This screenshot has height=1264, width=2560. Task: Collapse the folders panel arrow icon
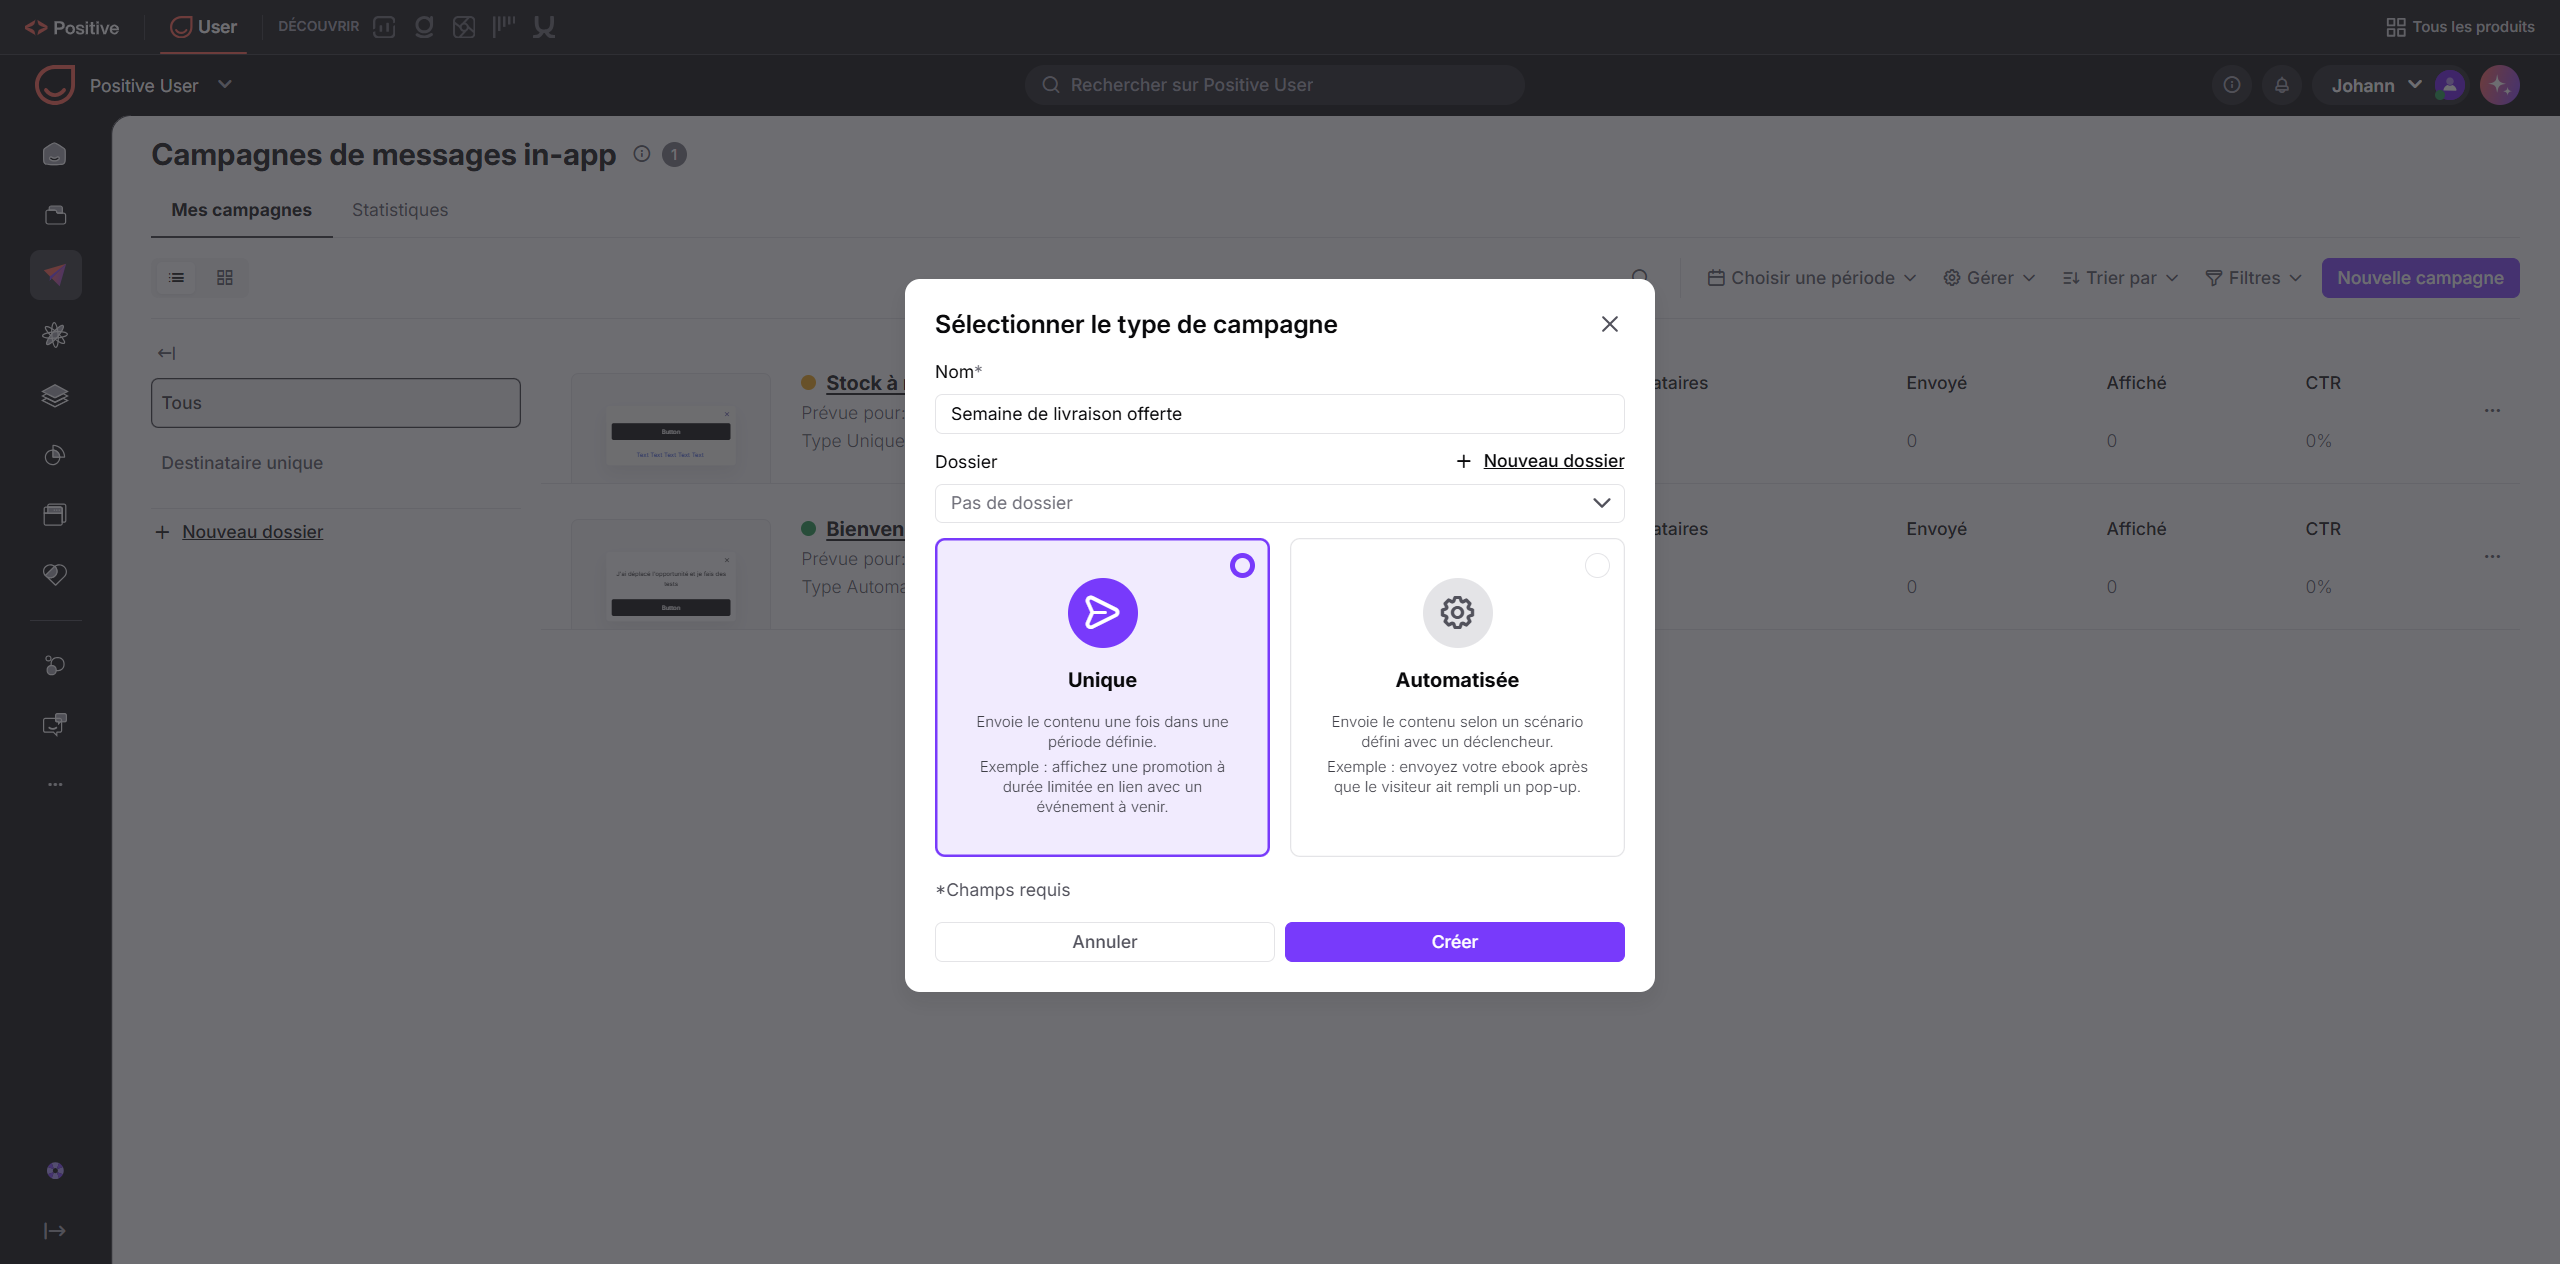click(166, 353)
